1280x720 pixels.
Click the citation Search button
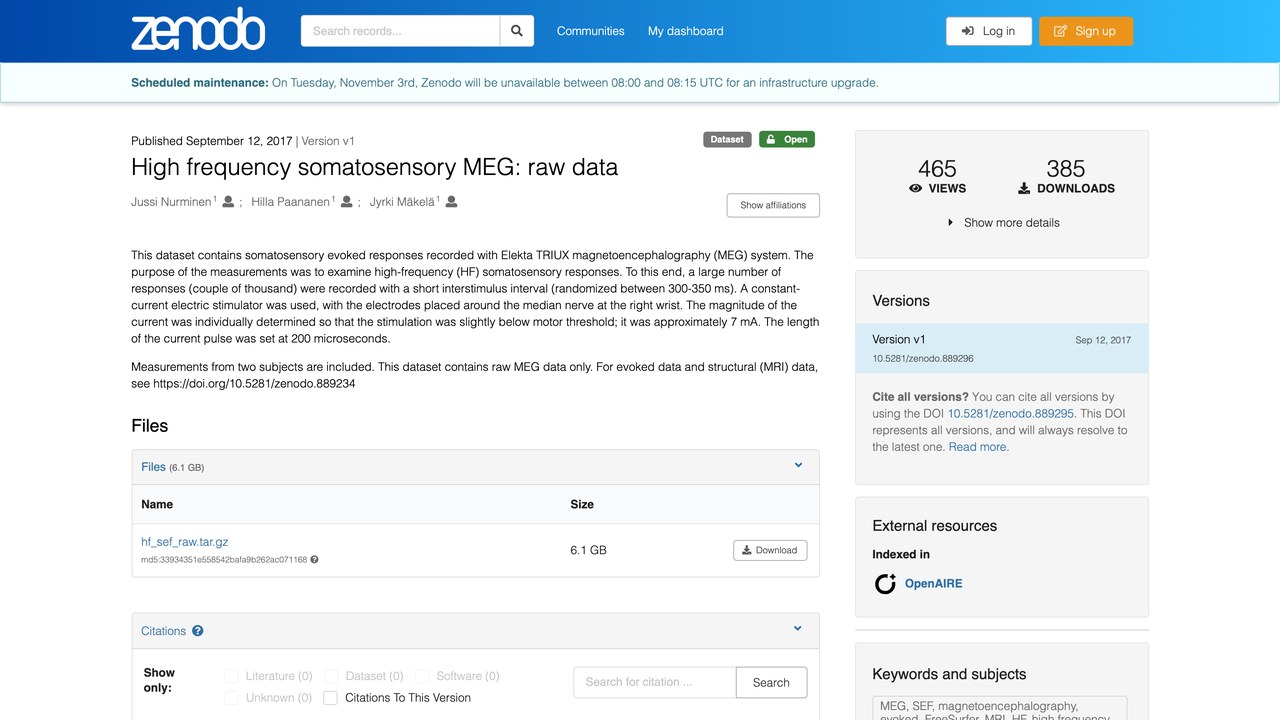click(x=771, y=682)
